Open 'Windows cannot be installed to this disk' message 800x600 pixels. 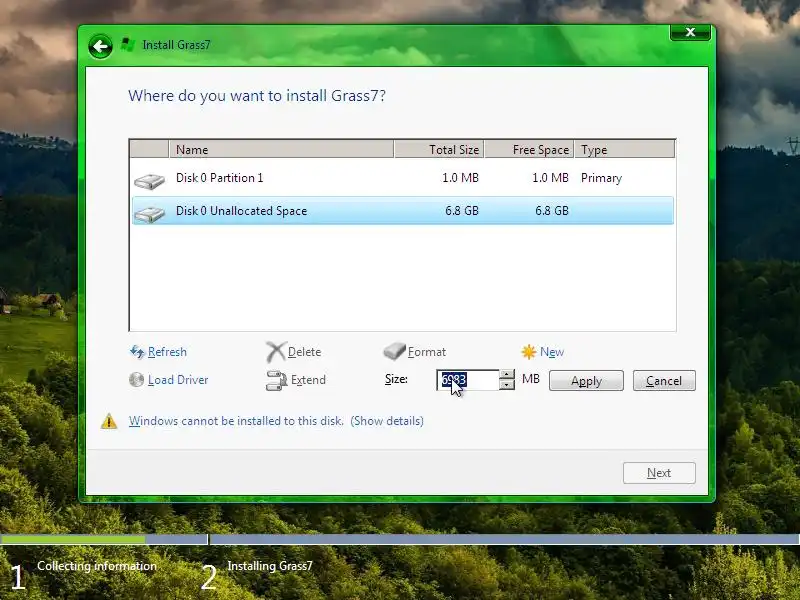coord(236,421)
